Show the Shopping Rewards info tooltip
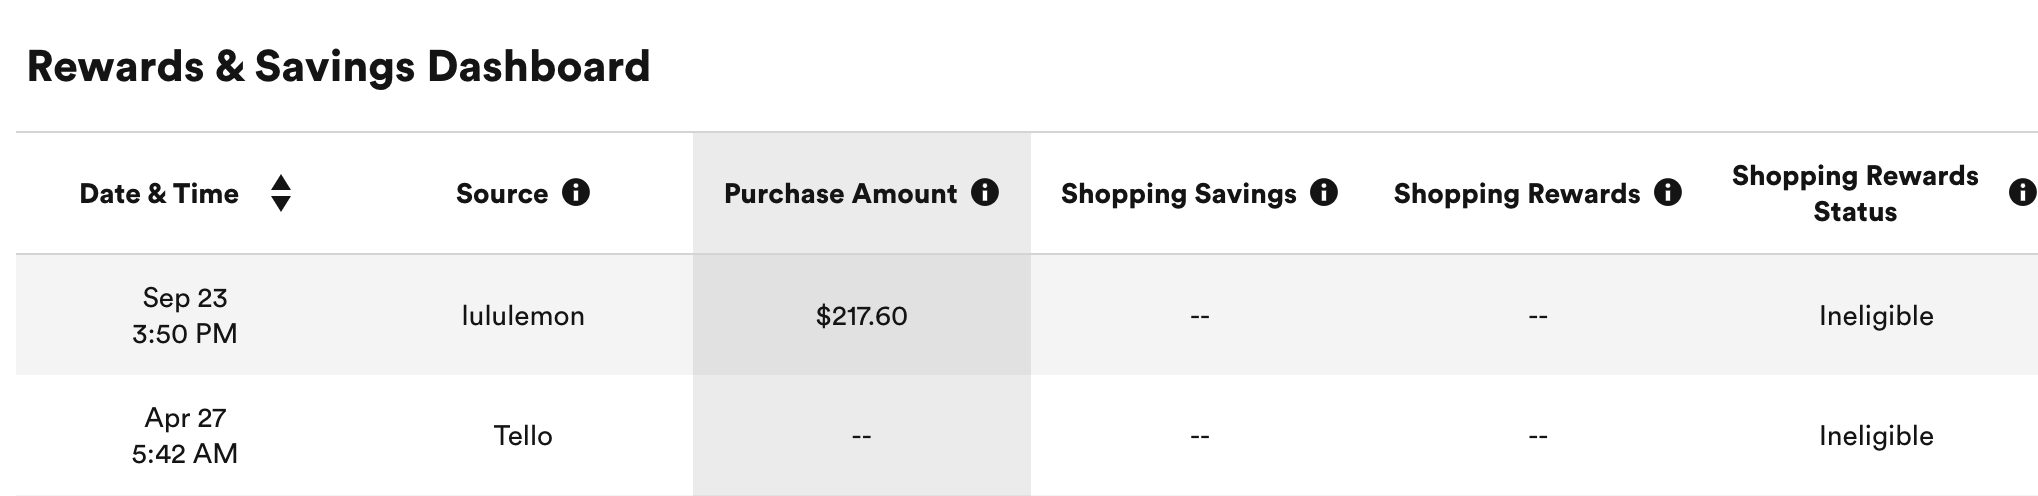The width and height of the screenshot is (2038, 496). [x=1668, y=192]
